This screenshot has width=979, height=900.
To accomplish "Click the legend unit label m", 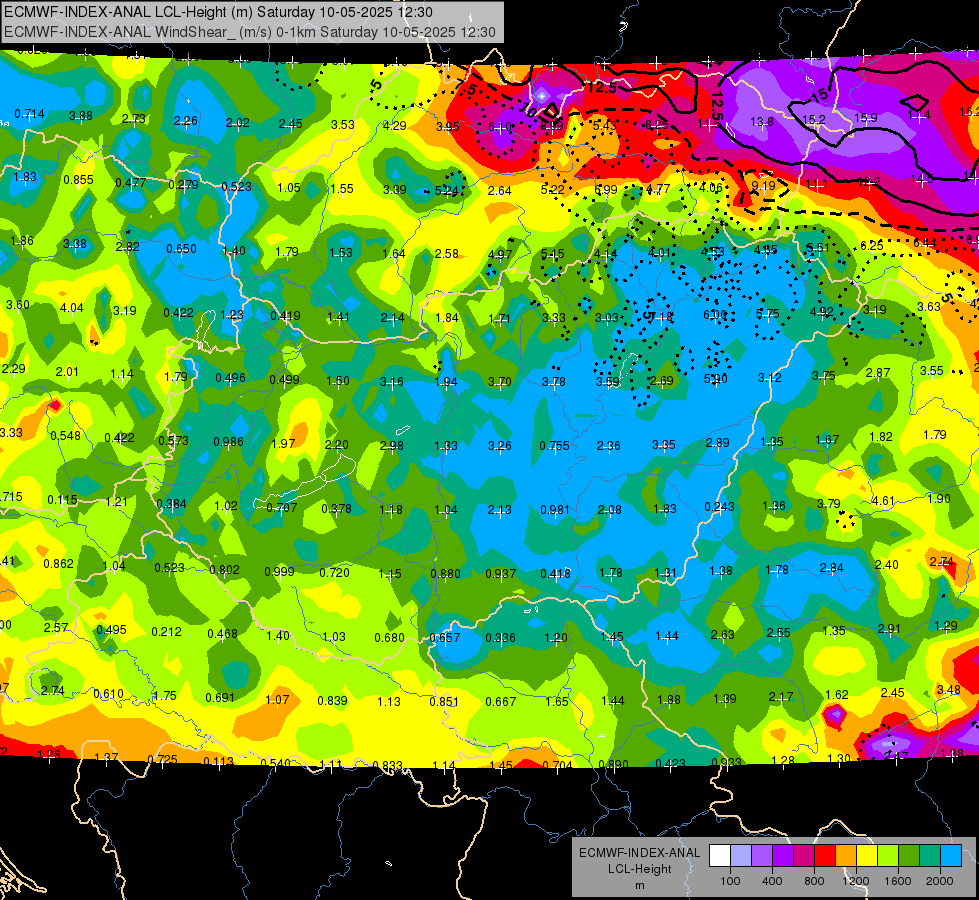I will coord(639,886).
